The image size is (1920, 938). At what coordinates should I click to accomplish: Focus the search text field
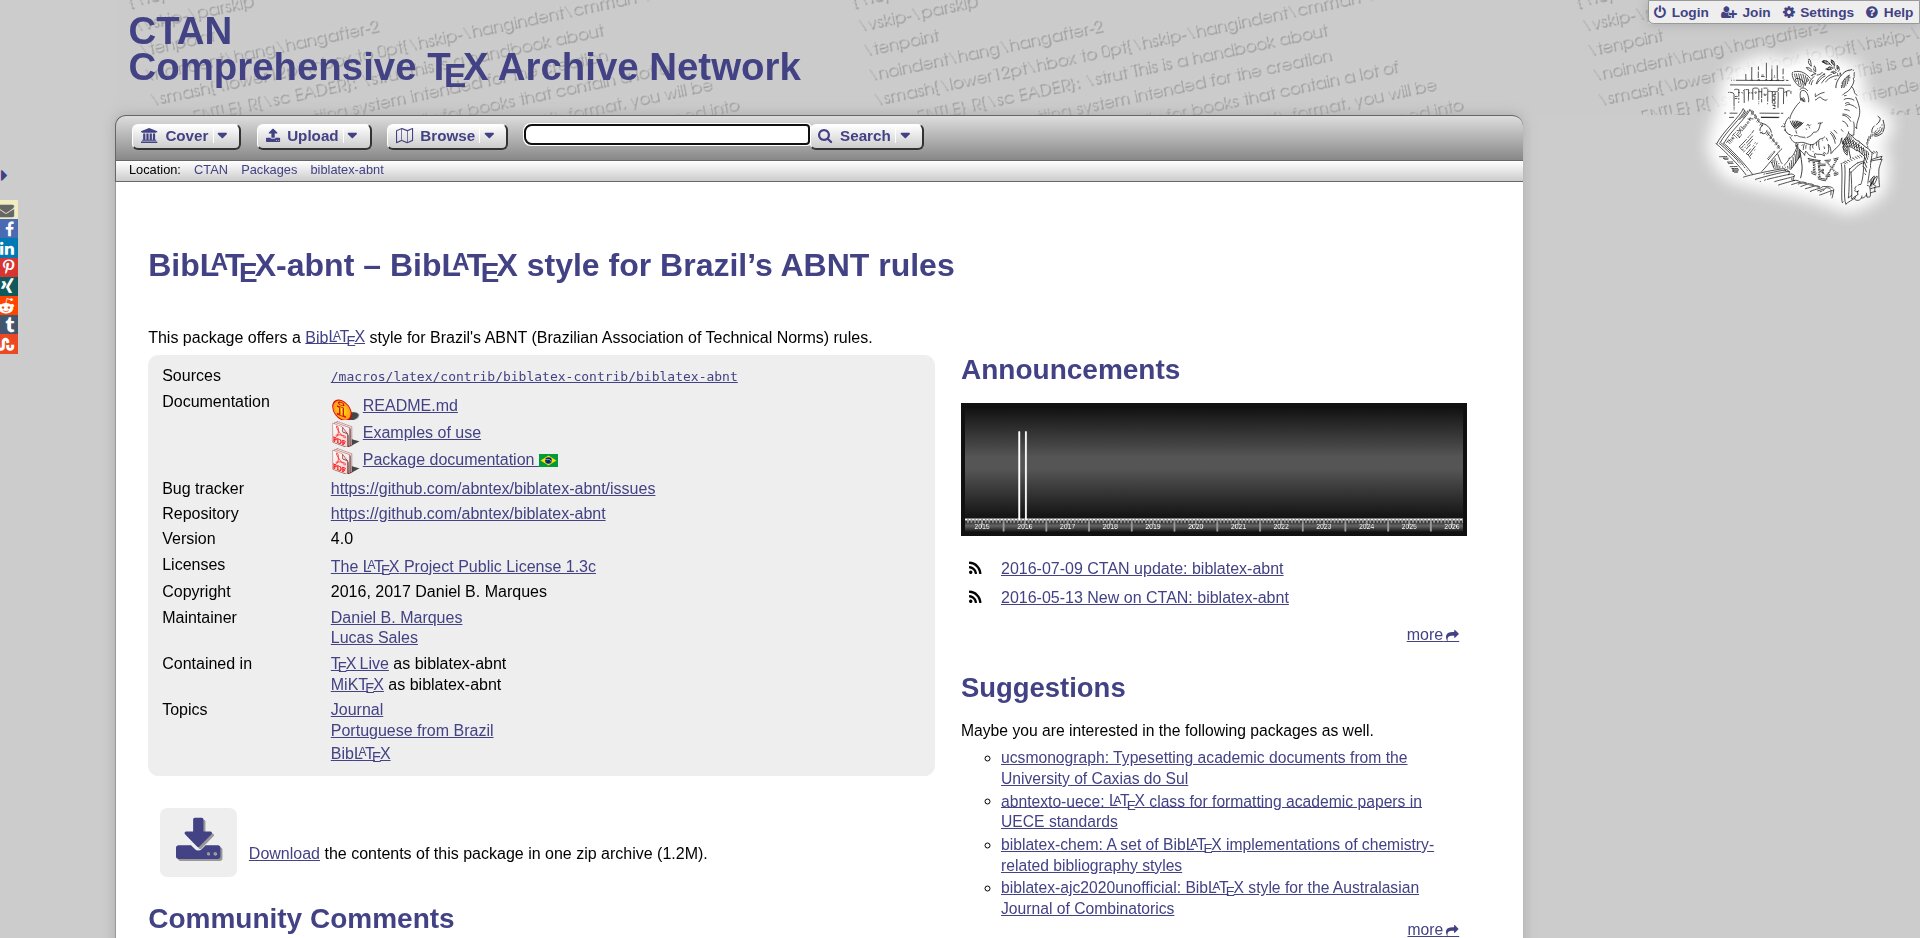coord(667,135)
